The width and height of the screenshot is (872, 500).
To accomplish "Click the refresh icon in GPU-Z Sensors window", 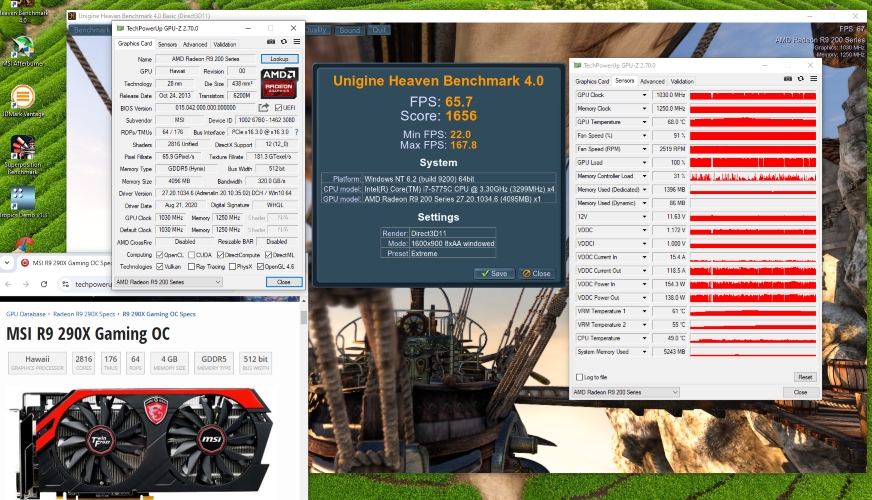I will pos(800,79).
